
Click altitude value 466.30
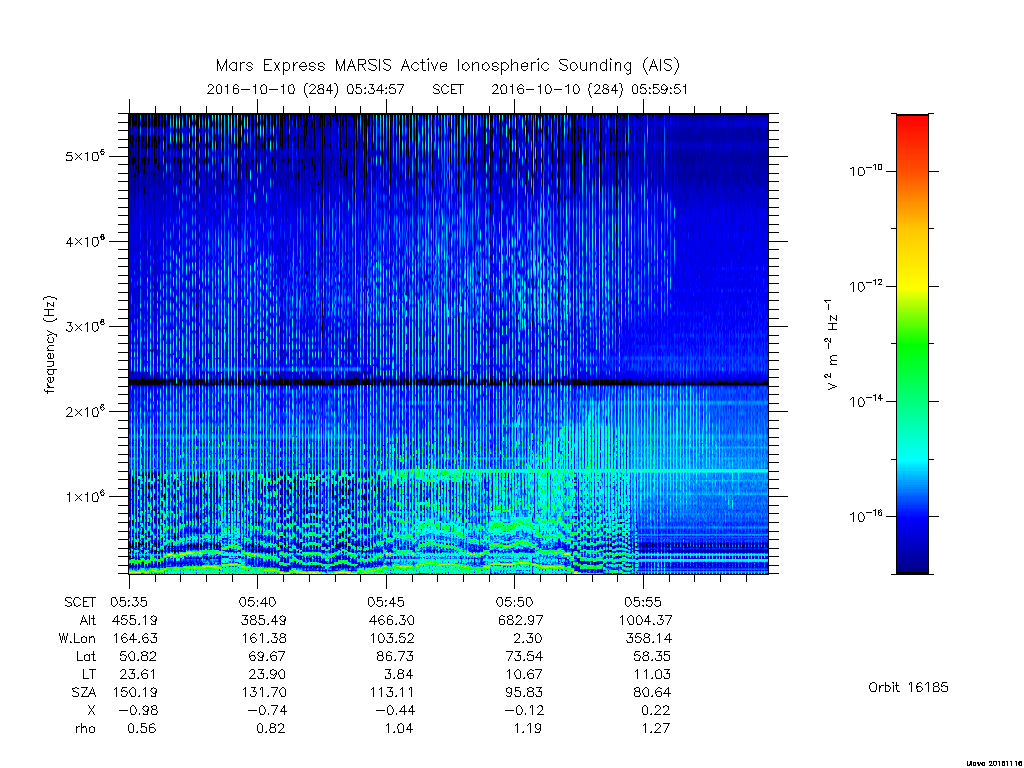(x=391, y=620)
